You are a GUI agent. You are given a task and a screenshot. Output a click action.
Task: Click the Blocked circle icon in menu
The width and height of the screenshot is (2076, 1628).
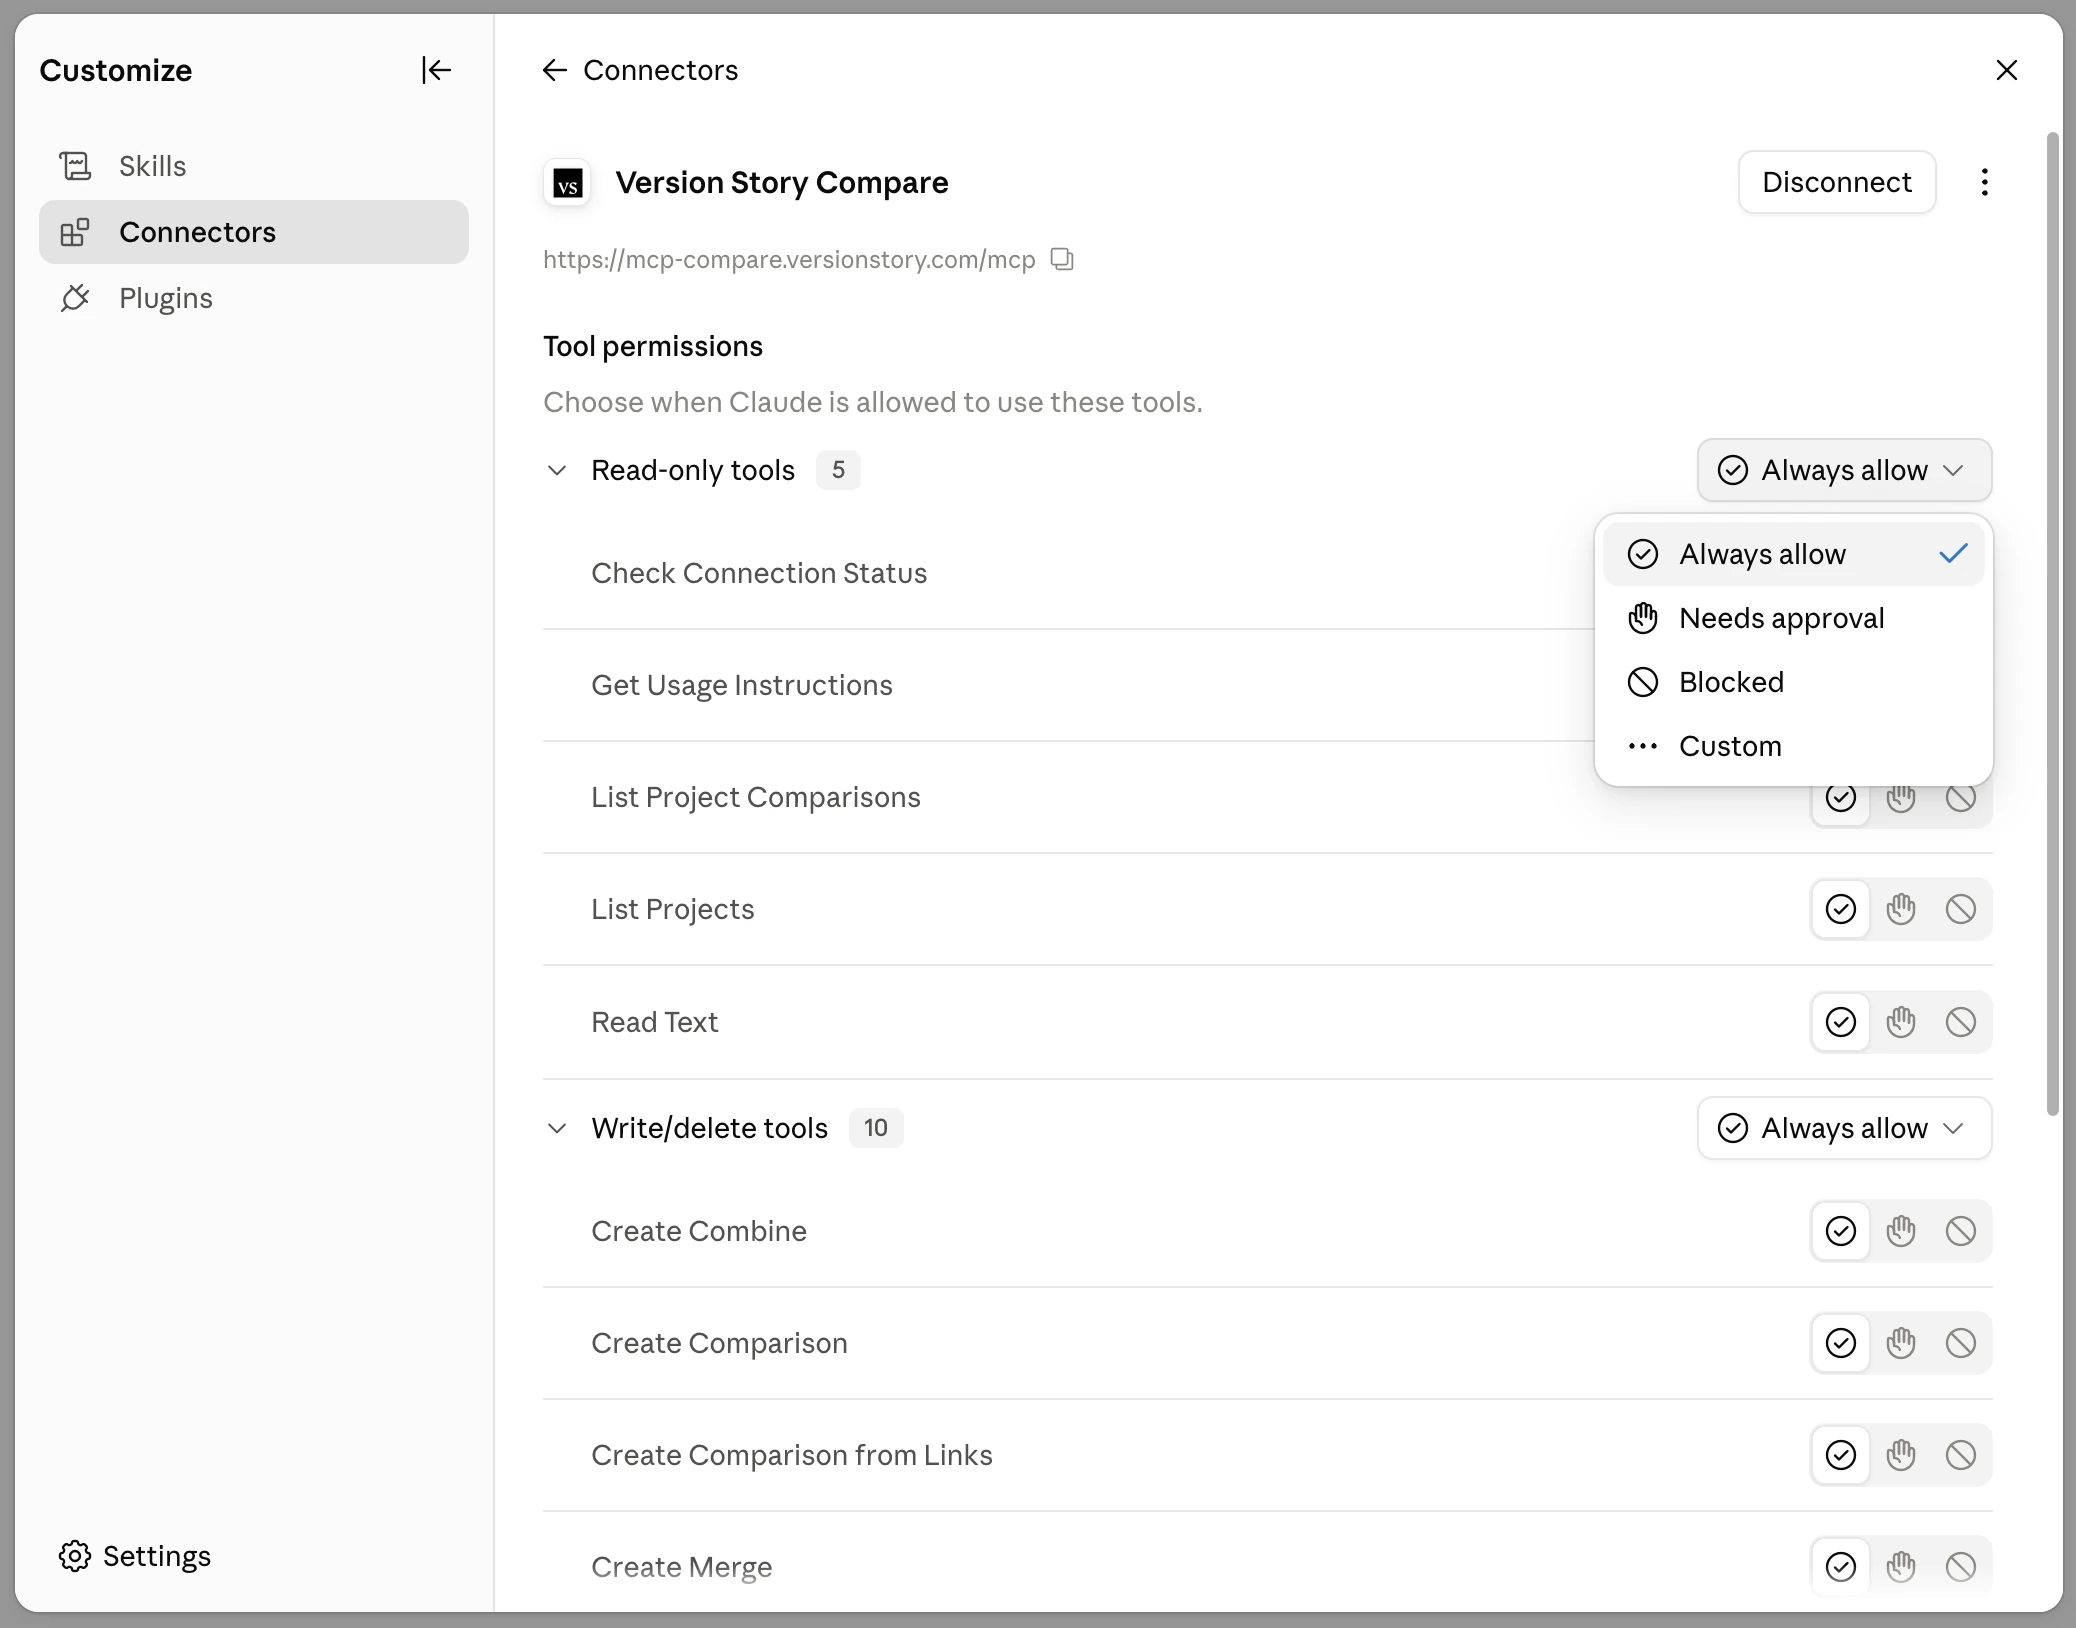coord(1643,682)
